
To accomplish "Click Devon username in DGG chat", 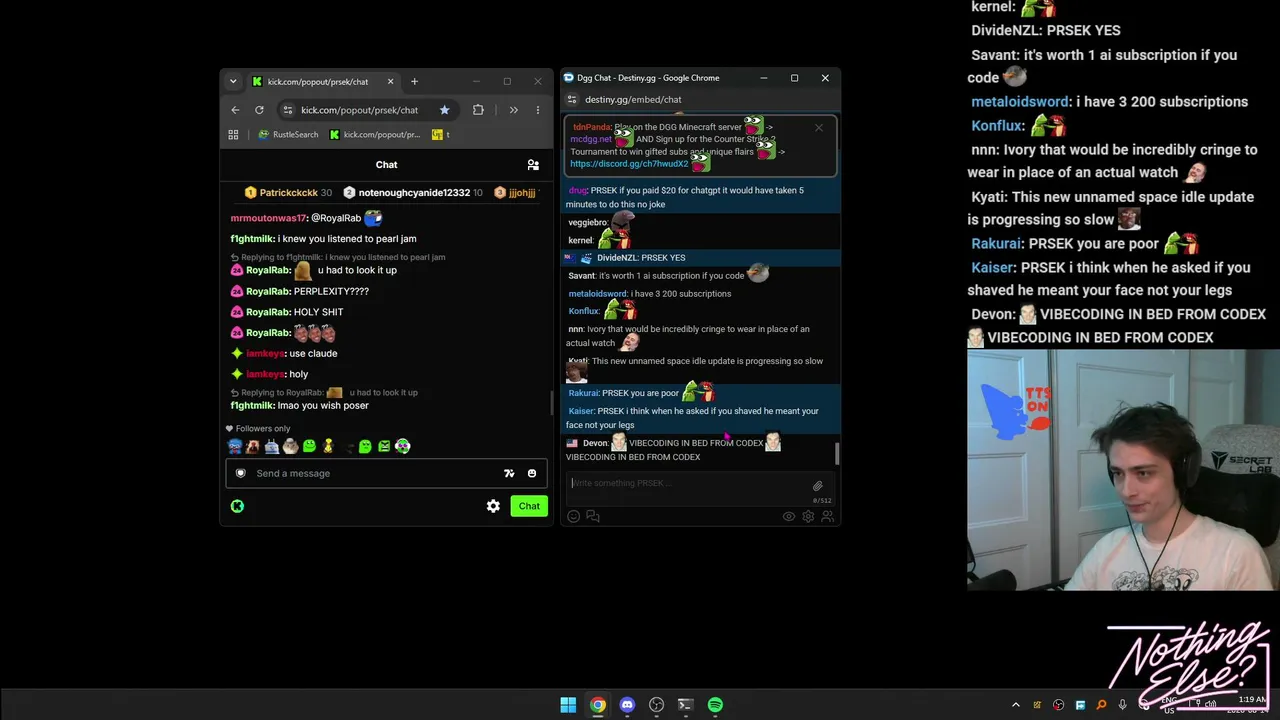I will tap(595, 443).
